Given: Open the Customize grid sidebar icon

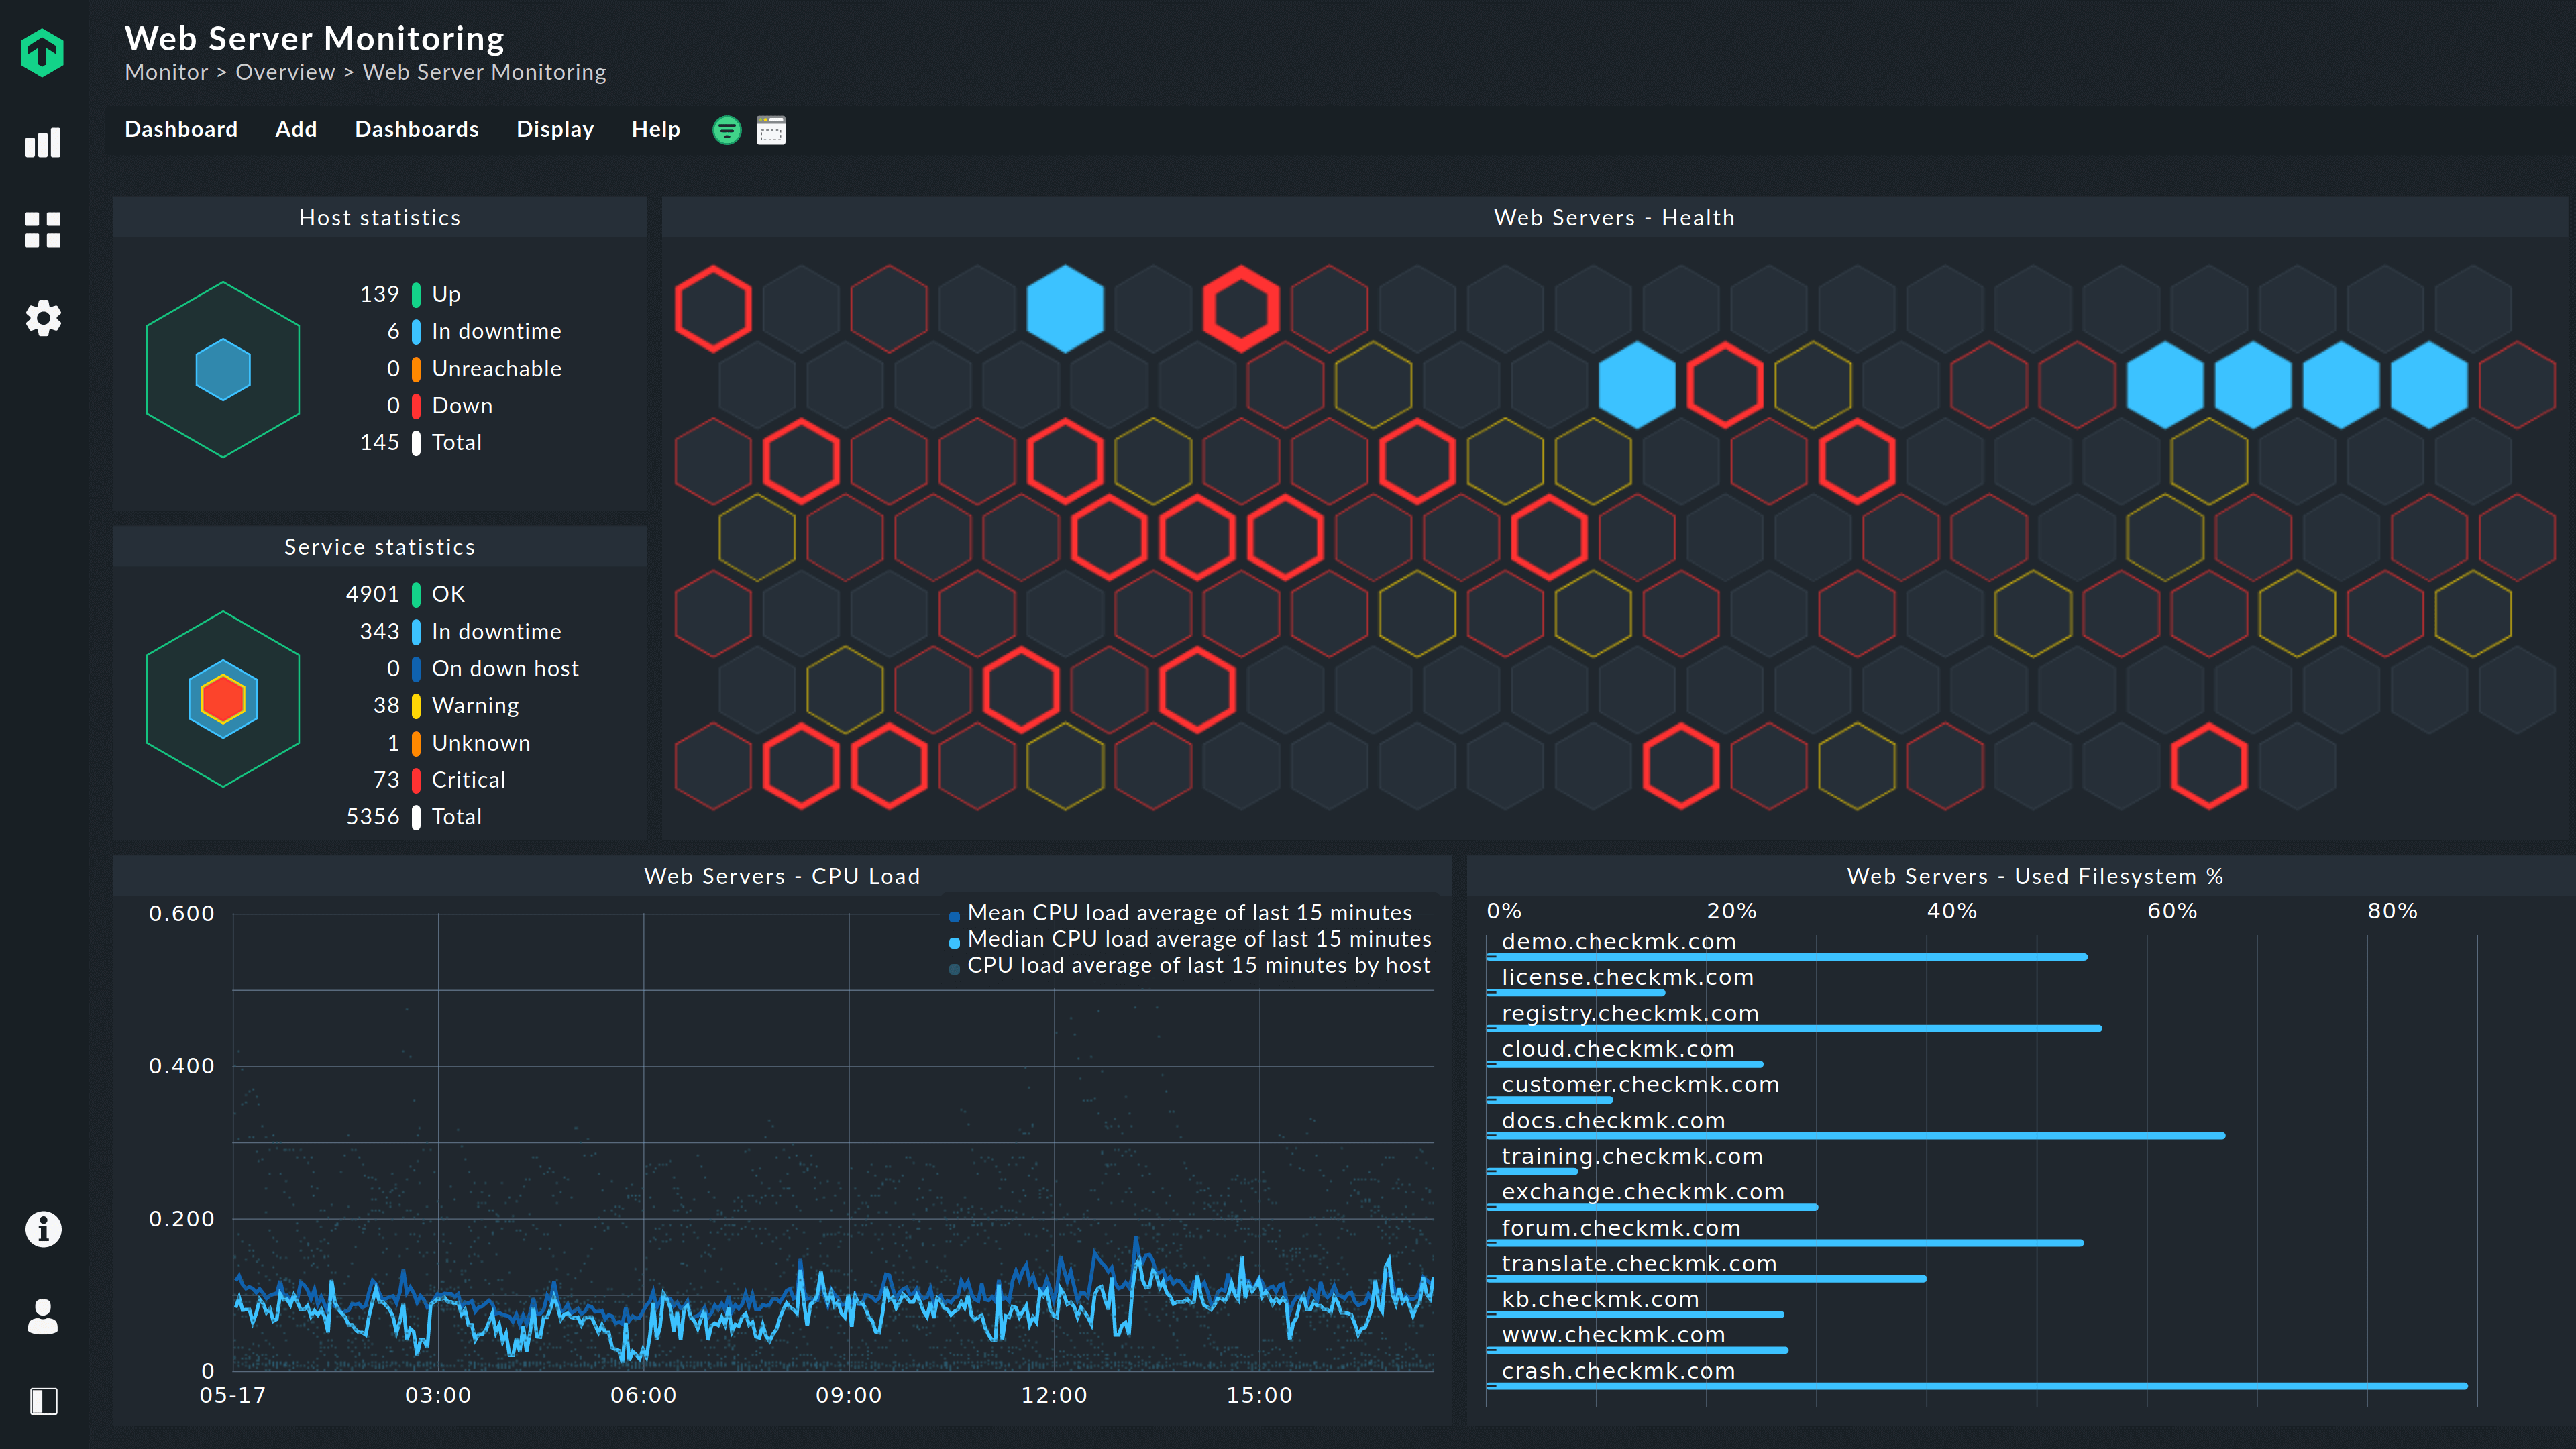Looking at the screenshot, I should [42, 230].
